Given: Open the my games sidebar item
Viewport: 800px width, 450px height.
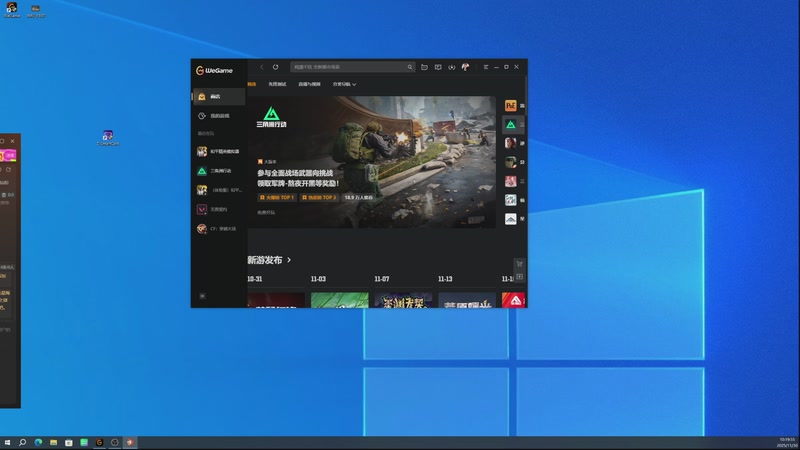Looking at the screenshot, I should pyautogui.click(x=219, y=116).
